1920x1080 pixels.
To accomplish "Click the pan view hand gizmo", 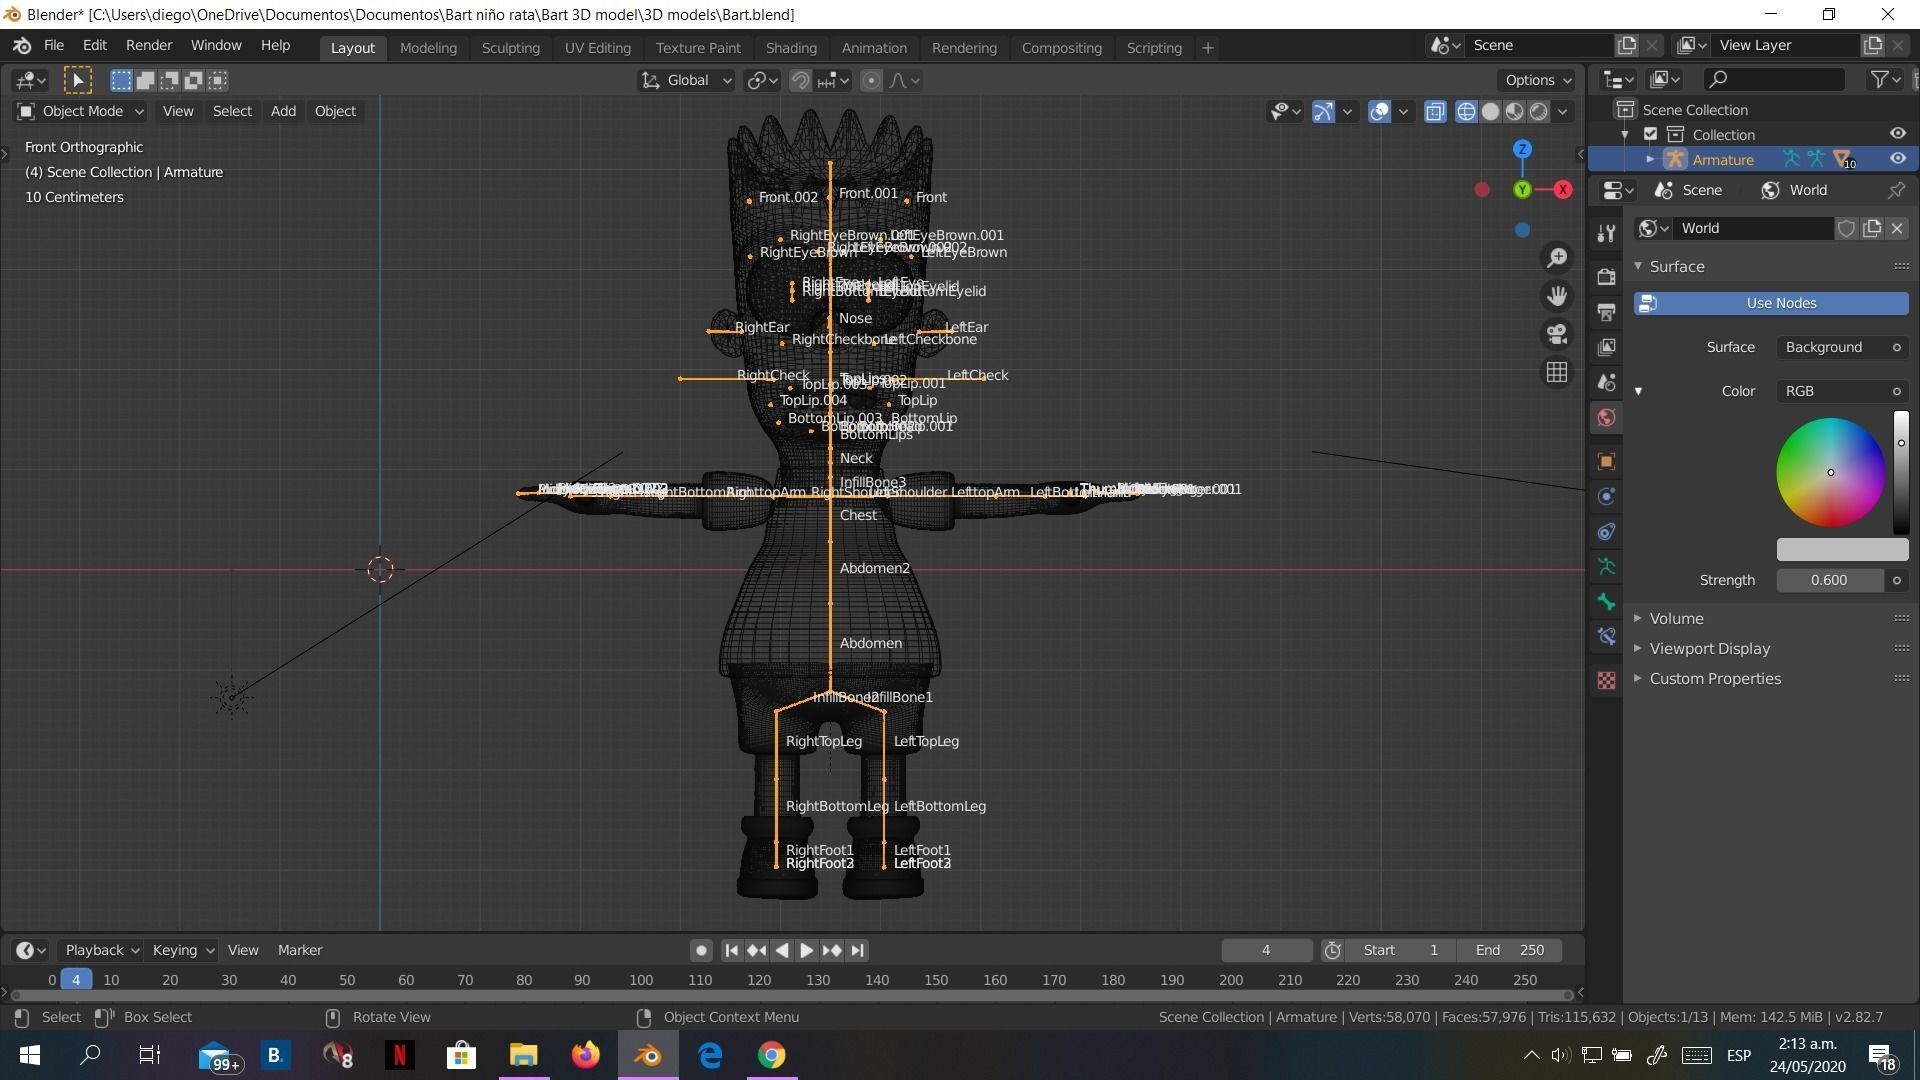I will [1557, 296].
